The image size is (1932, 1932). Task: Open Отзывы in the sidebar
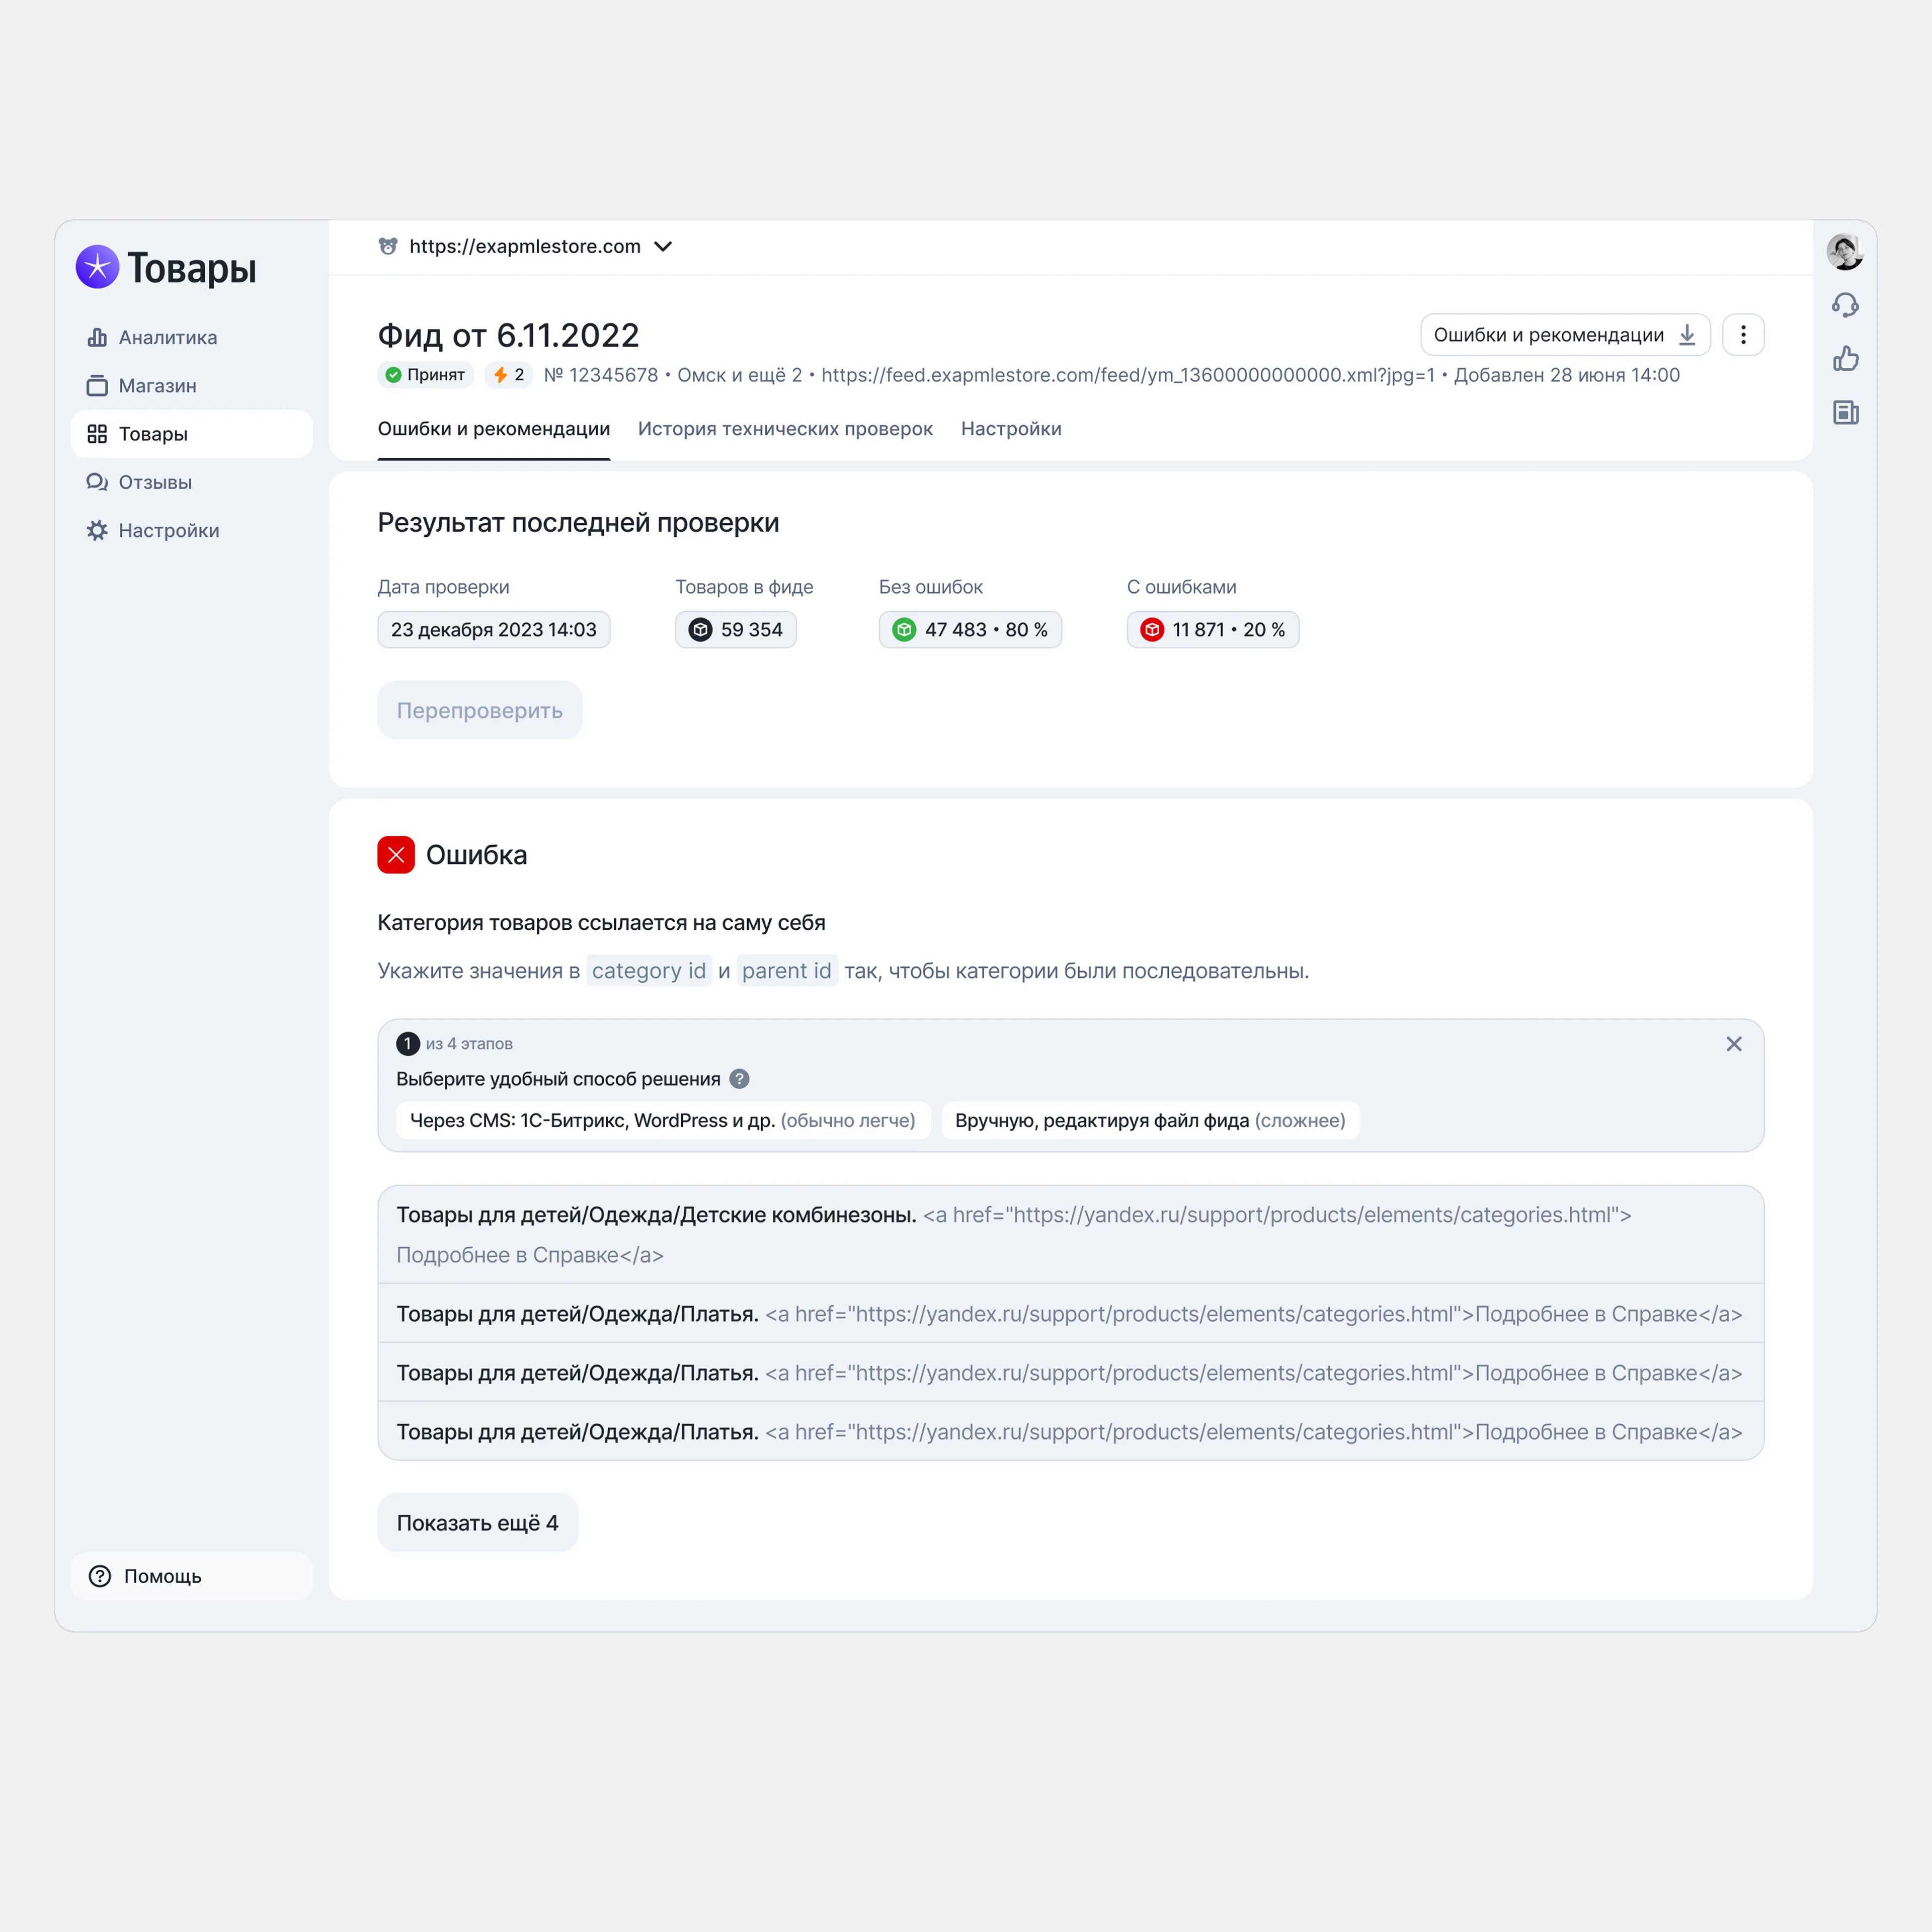[x=155, y=483]
